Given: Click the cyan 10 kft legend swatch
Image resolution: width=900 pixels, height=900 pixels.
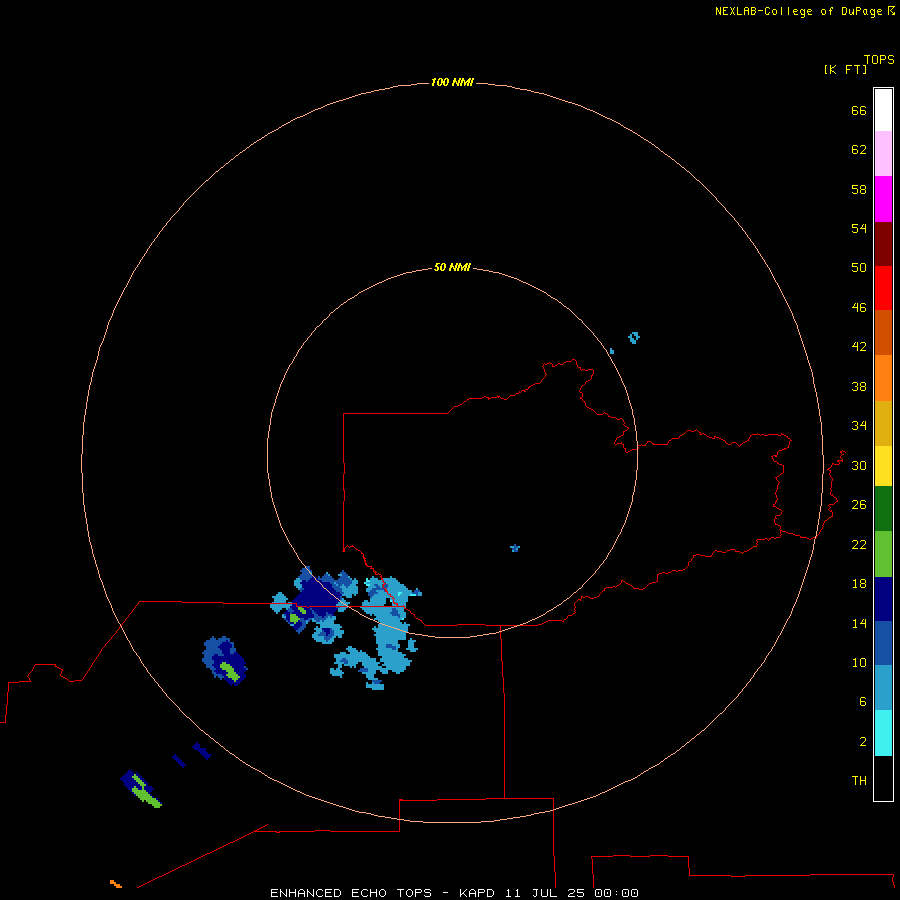Looking at the screenshot, I should [x=883, y=733].
